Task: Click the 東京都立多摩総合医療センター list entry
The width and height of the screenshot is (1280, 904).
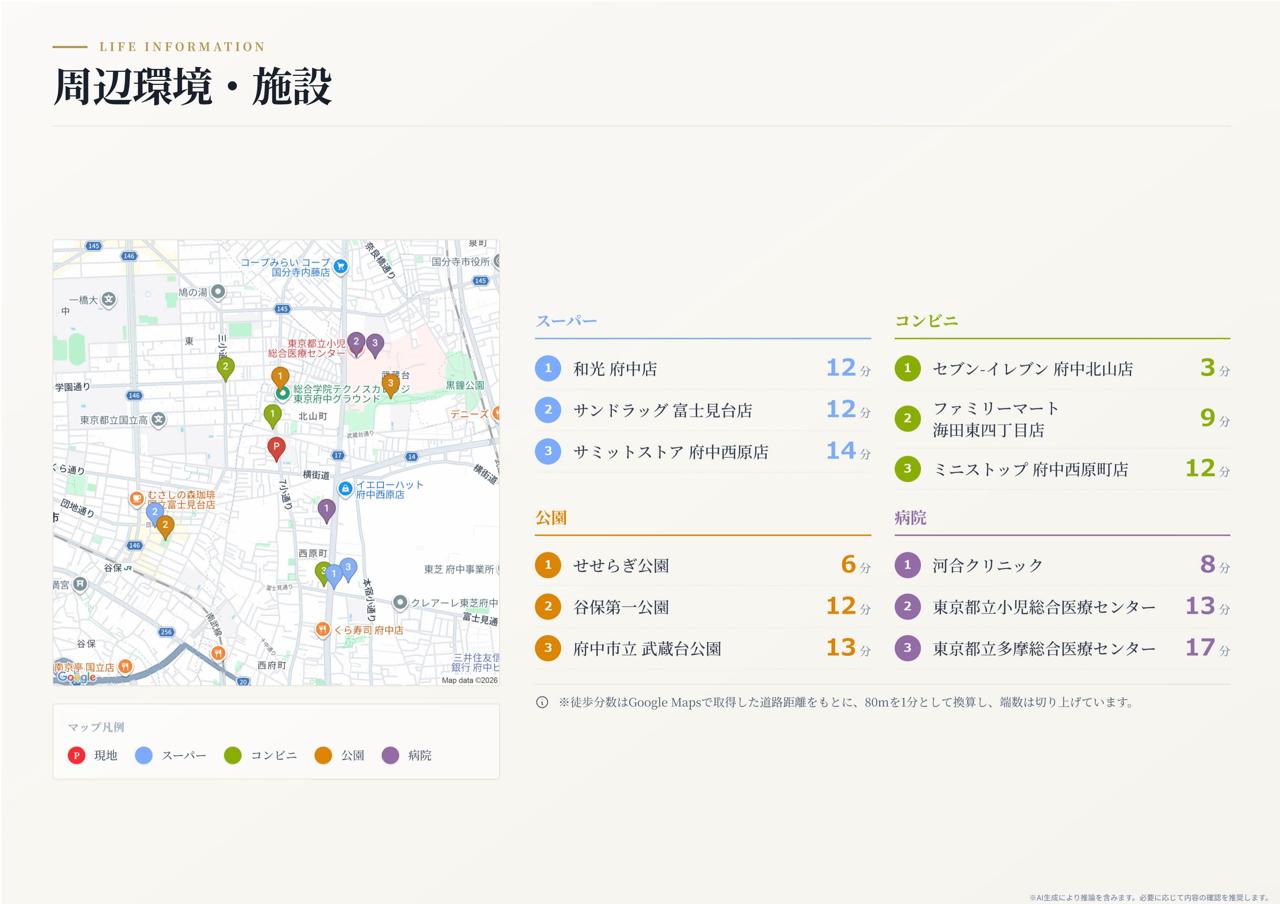Action: point(1062,648)
